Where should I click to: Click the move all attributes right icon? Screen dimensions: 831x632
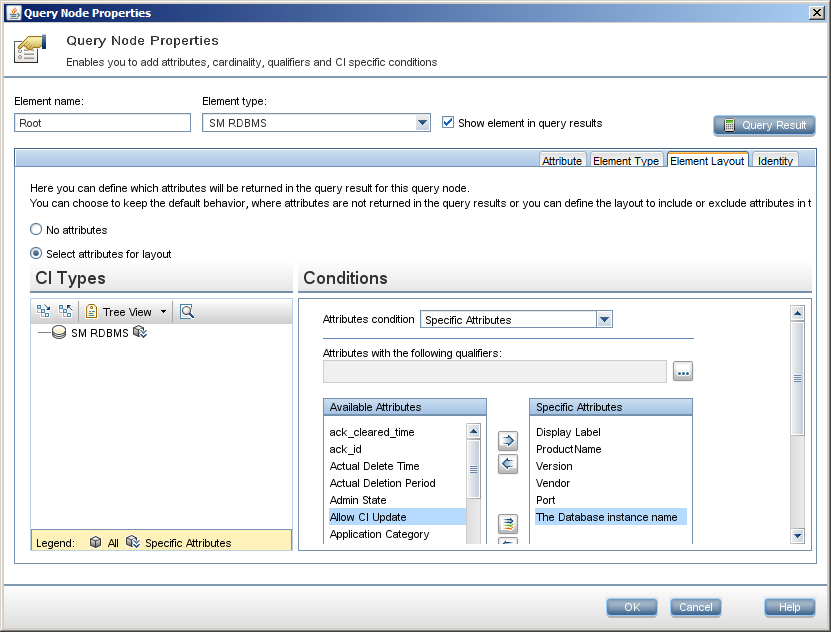(508, 524)
